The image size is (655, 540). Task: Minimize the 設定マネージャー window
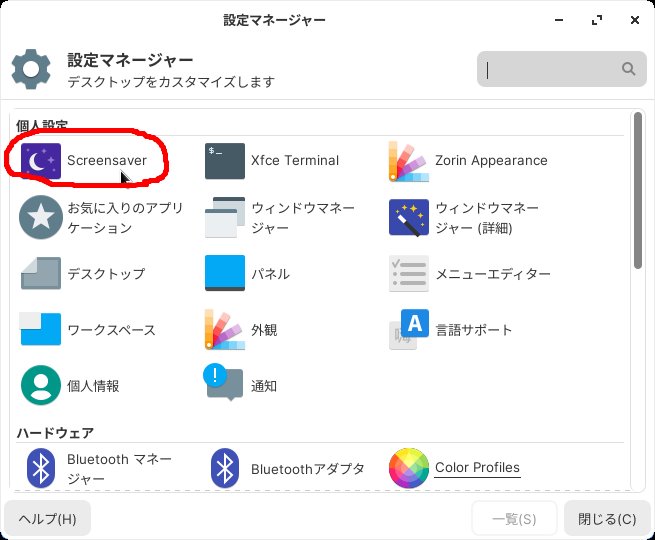[x=559, y=20]
